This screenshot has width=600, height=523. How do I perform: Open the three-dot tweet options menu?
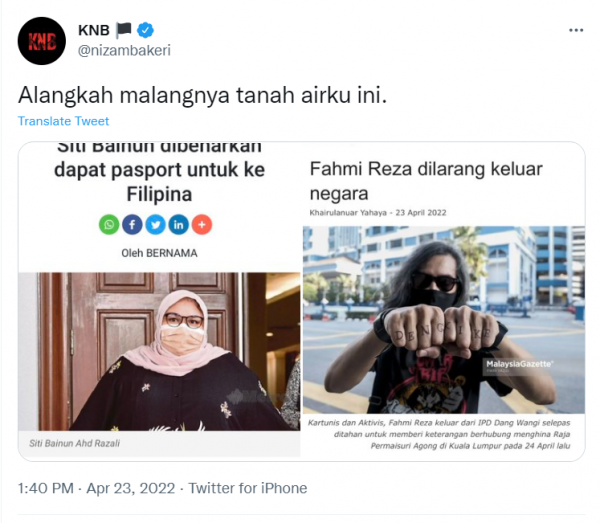[576, 30]
